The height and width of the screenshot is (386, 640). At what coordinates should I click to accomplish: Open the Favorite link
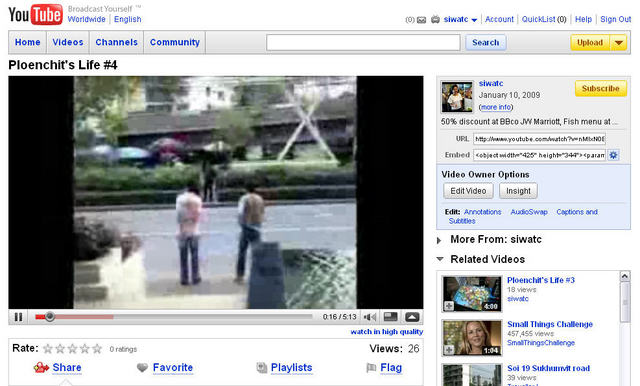173,368
